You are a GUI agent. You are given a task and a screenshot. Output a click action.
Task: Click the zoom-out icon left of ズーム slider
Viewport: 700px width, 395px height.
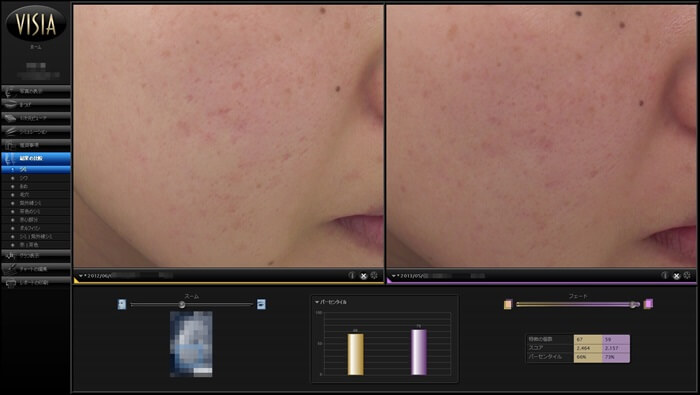click(x=122, y=304)
